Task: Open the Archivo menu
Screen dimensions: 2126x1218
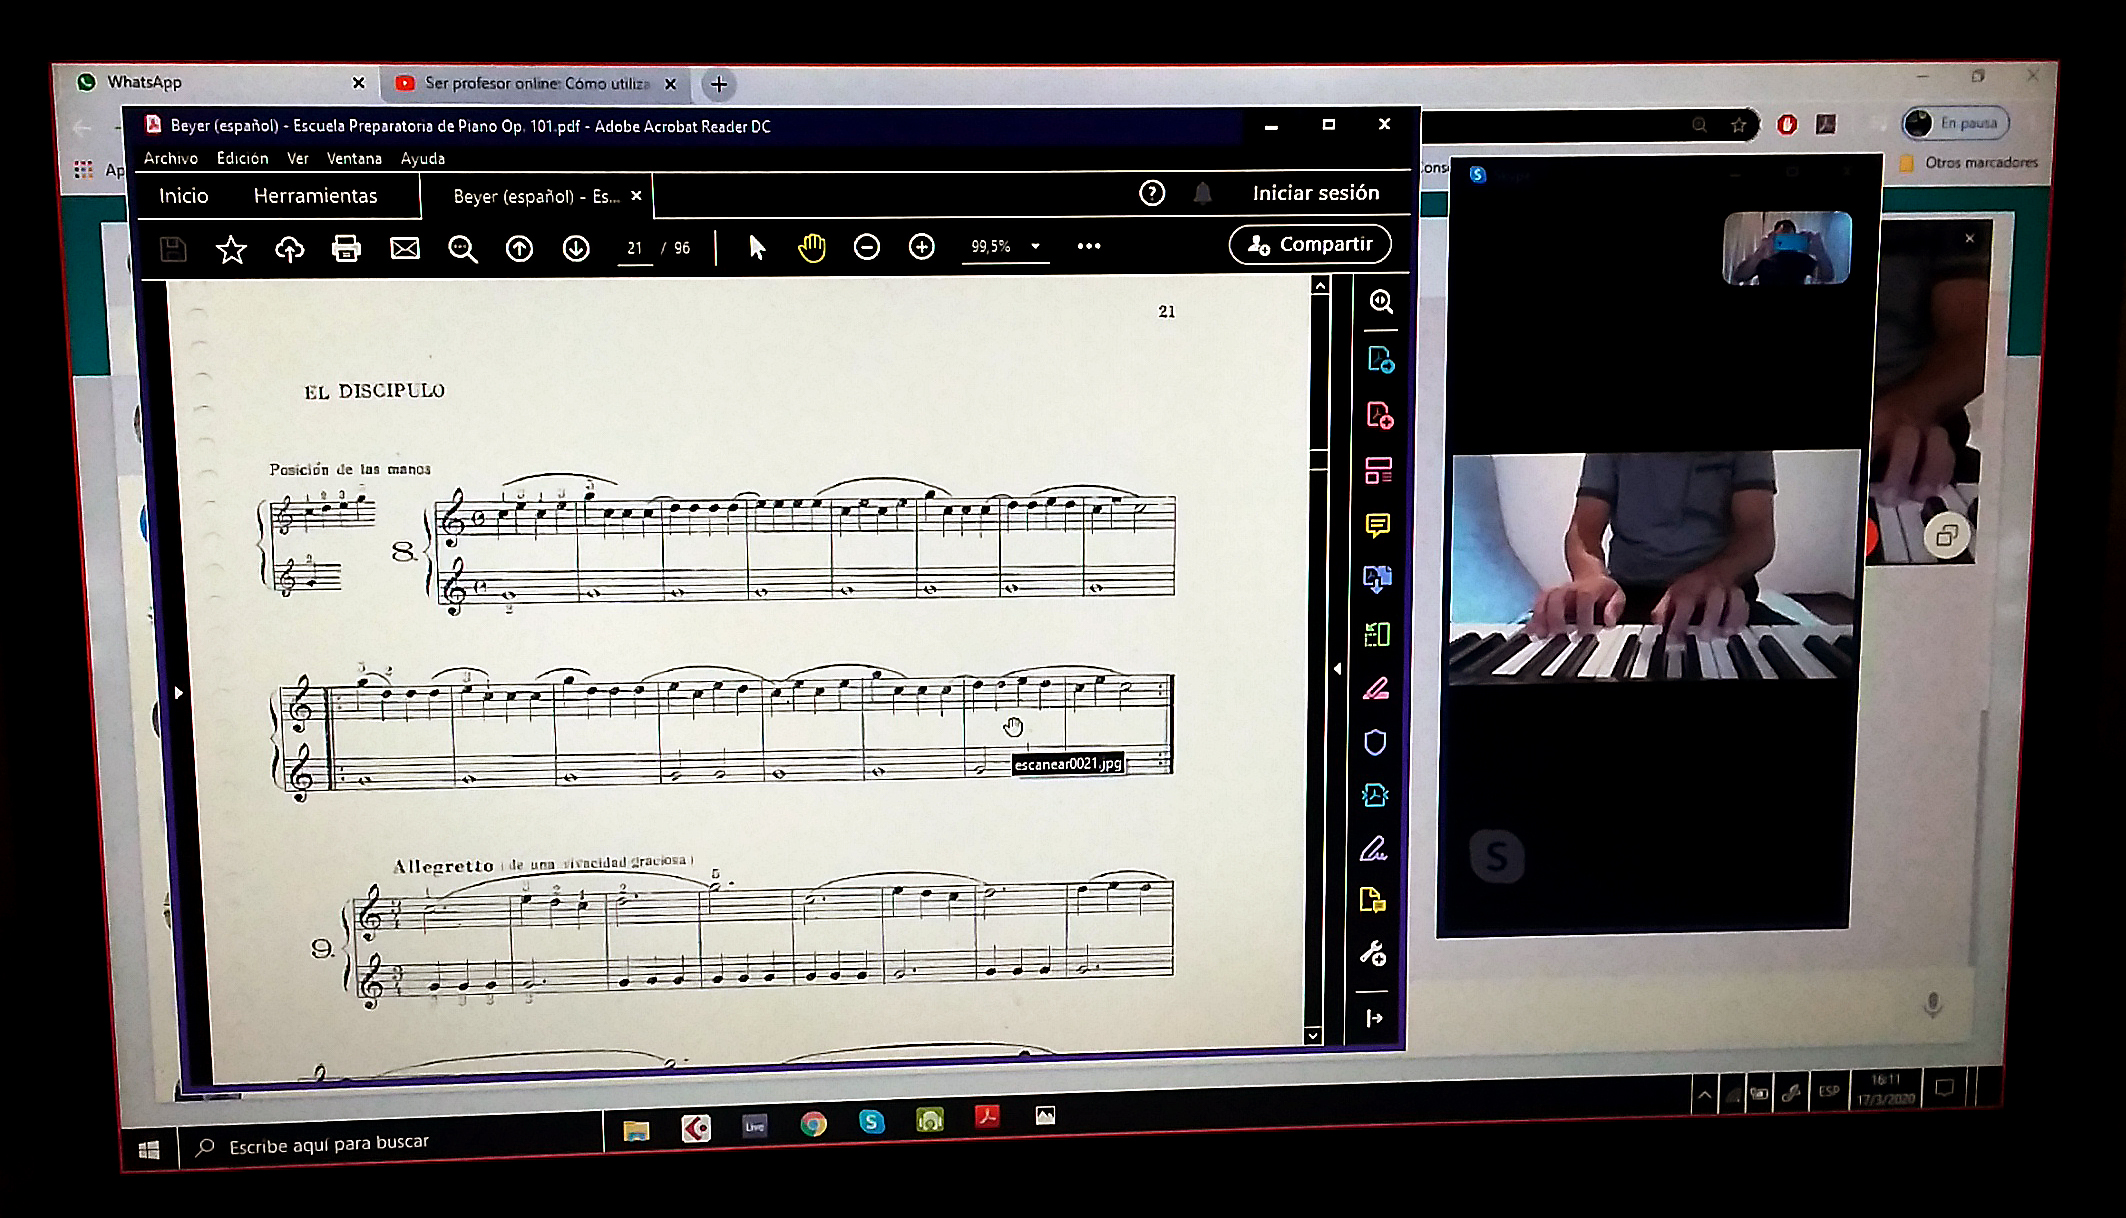Action: [x=170, y=158]
